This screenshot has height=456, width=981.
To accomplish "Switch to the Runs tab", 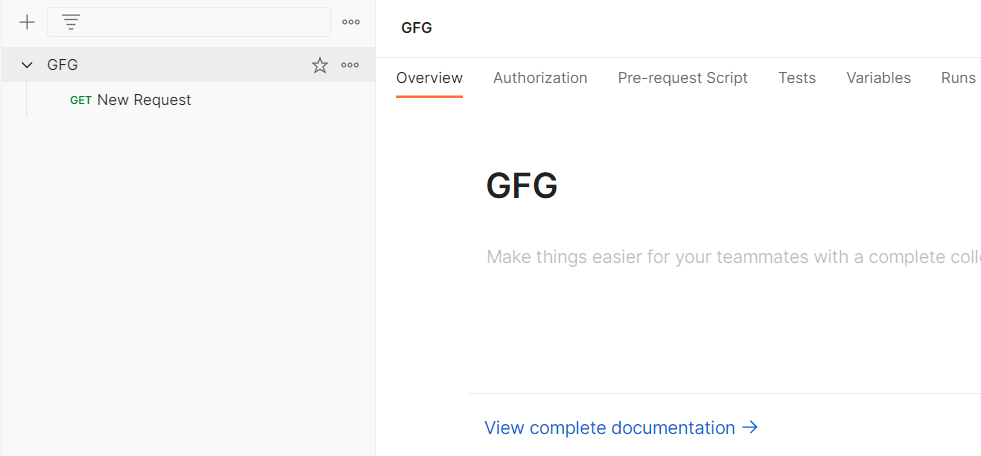I will (958, 78).
